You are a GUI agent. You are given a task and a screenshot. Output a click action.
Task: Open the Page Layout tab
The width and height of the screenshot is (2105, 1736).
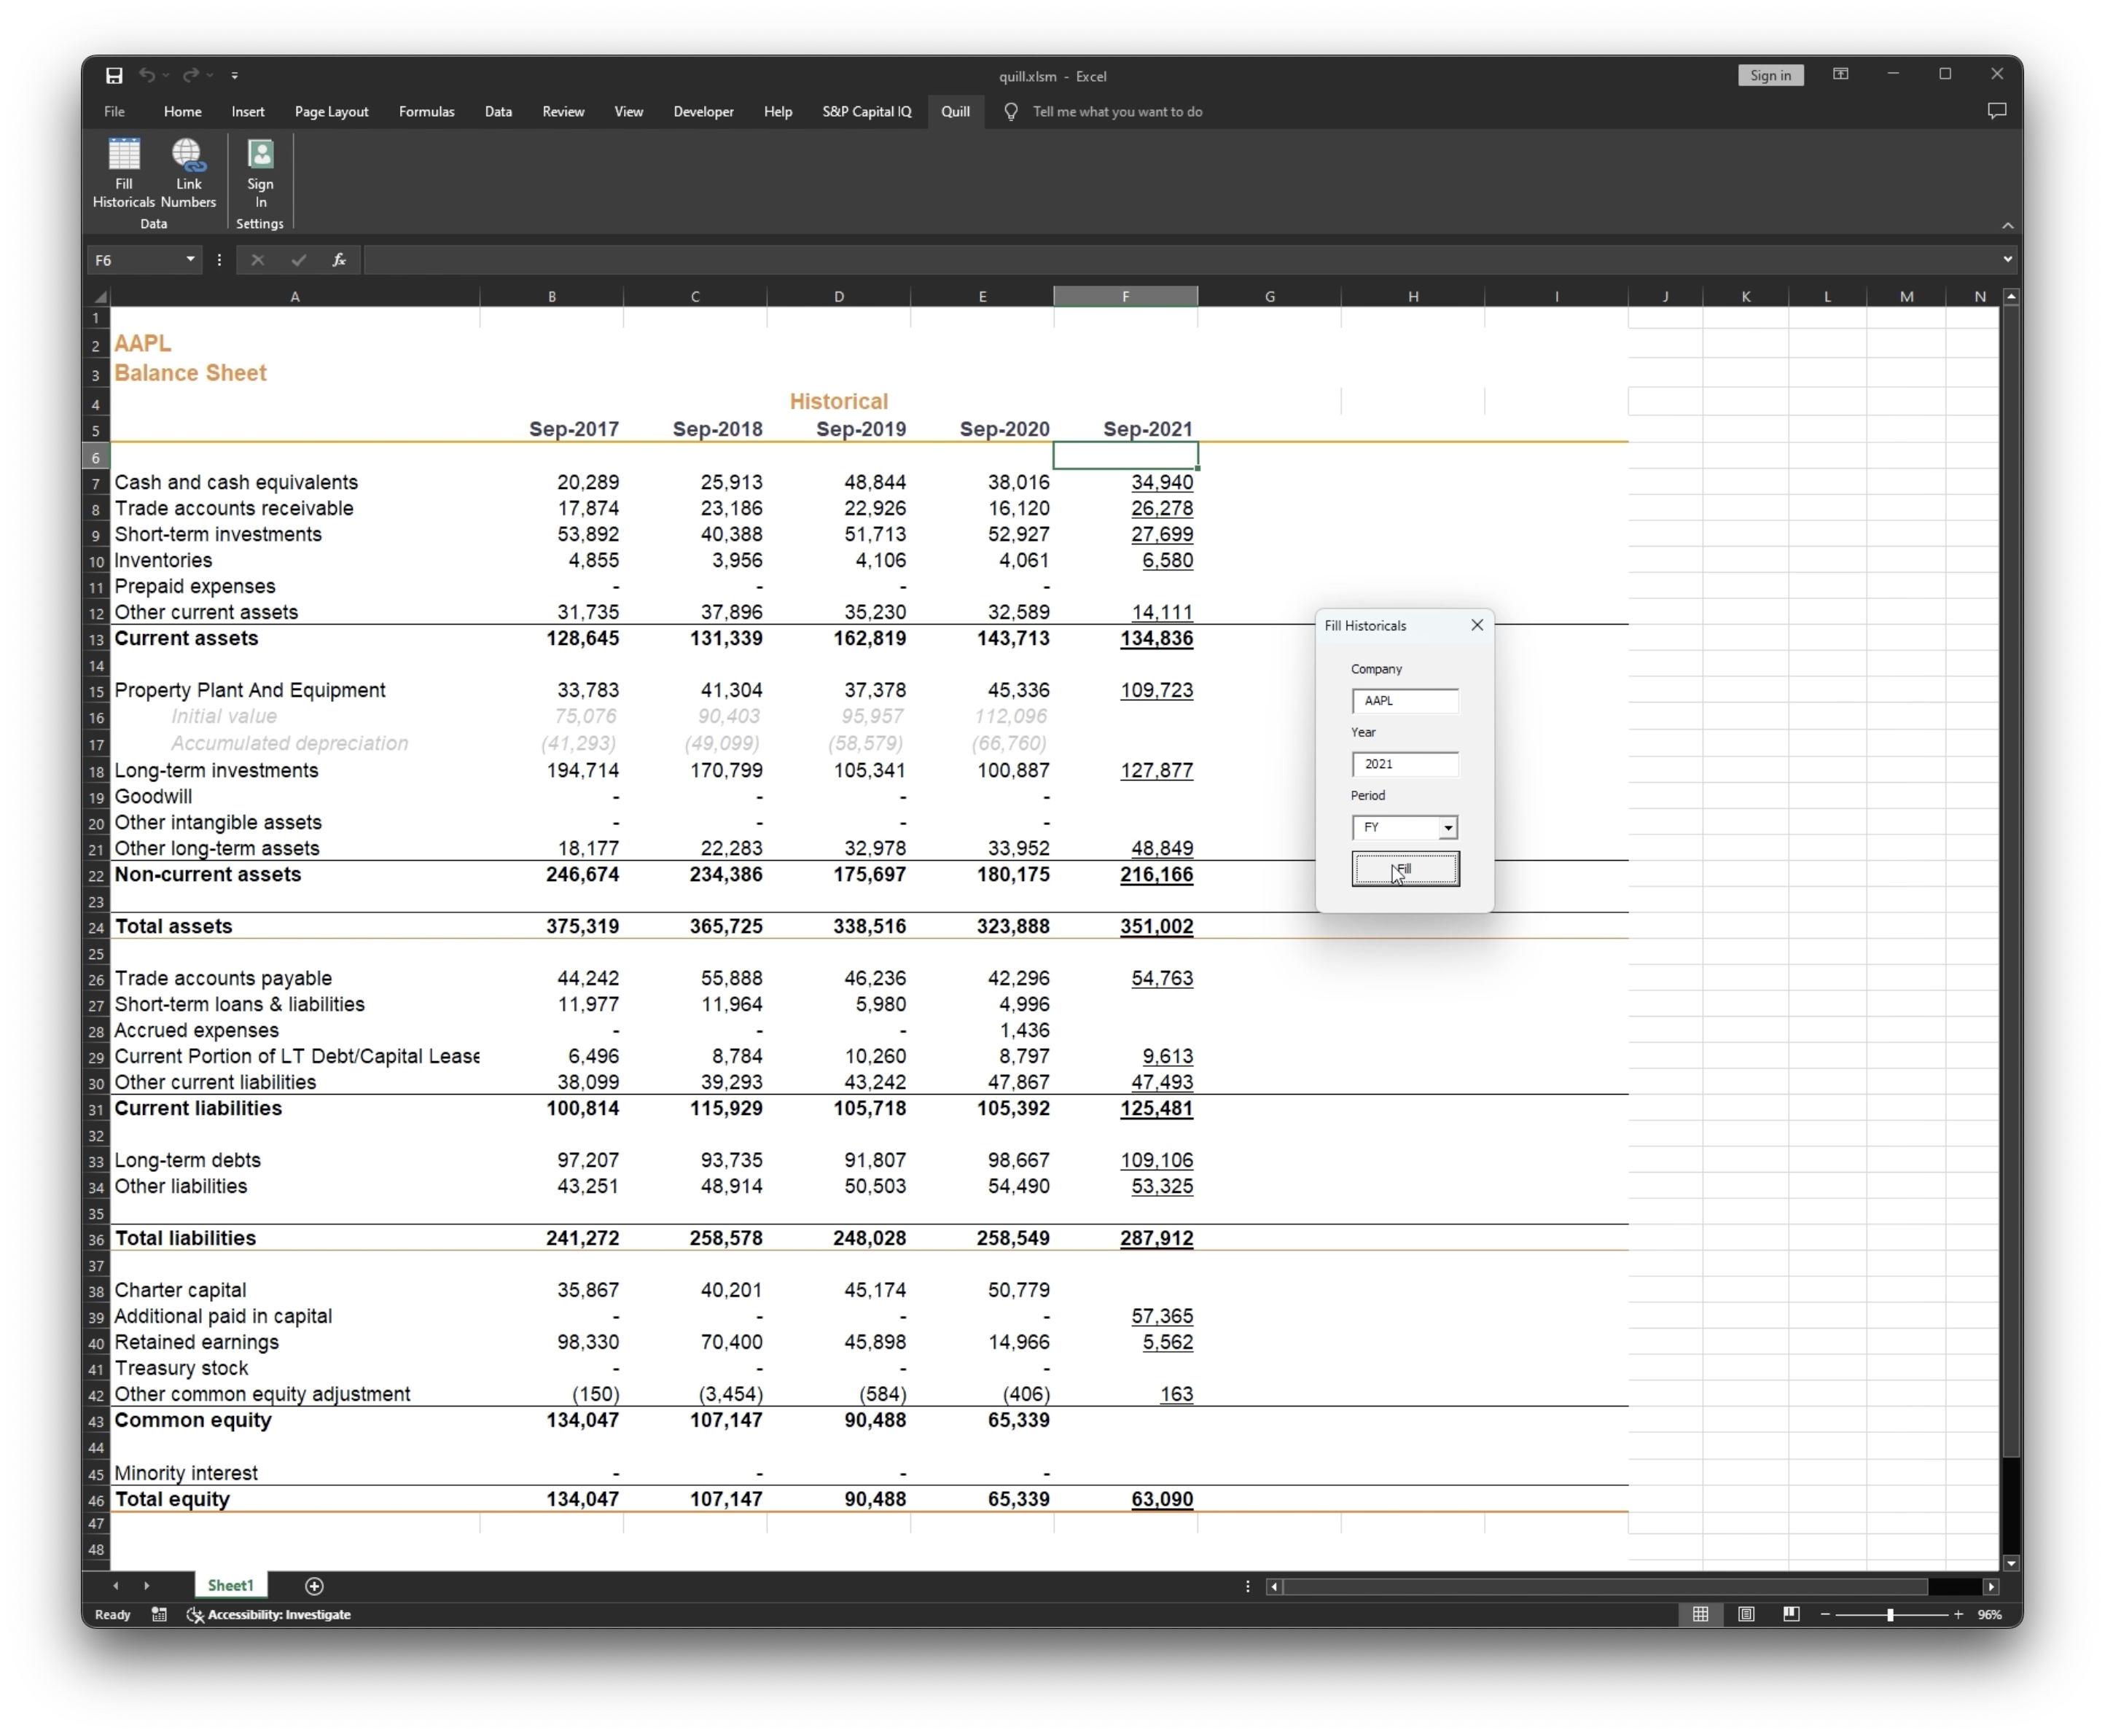click(331, 112)
